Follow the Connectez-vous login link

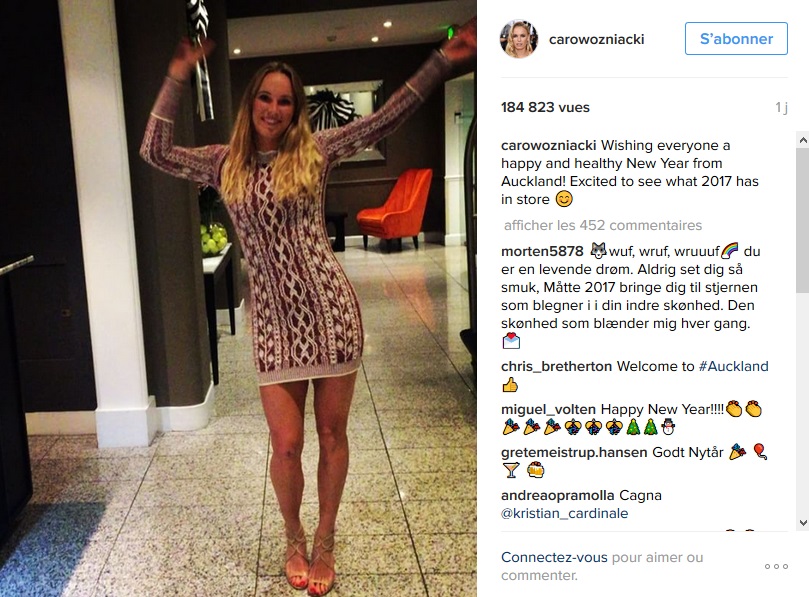[x=554, y=557]
